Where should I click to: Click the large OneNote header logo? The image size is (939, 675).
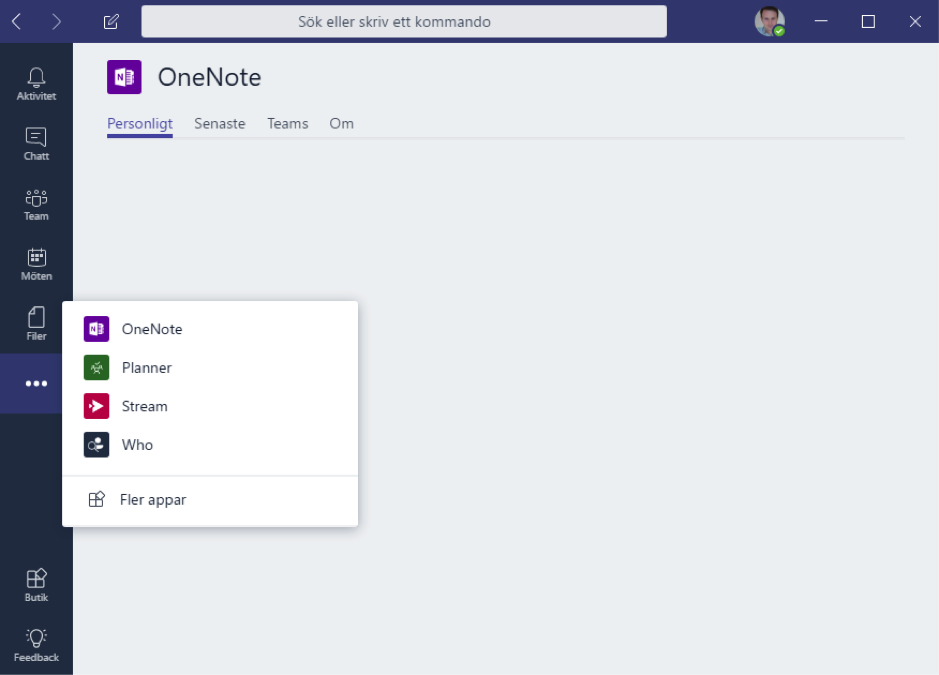pyautogui.click(x=124, y=77)
